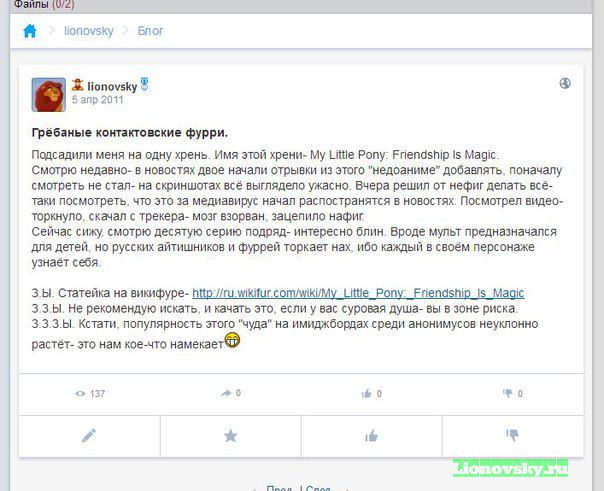Open lionovsky breadcrumb link
Screen dimensions: 604x491
89,31
